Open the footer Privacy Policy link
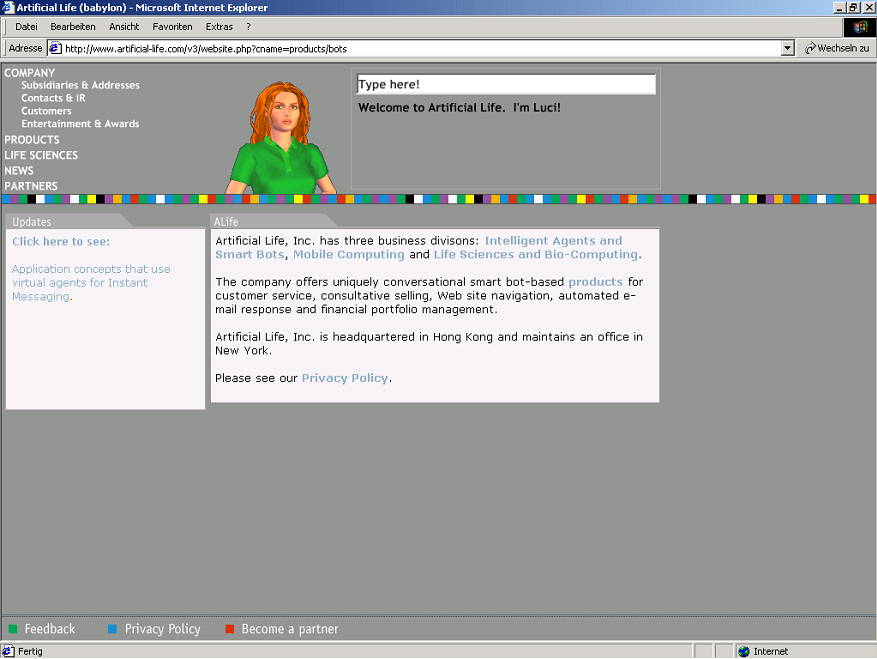 tap(162, 629)
